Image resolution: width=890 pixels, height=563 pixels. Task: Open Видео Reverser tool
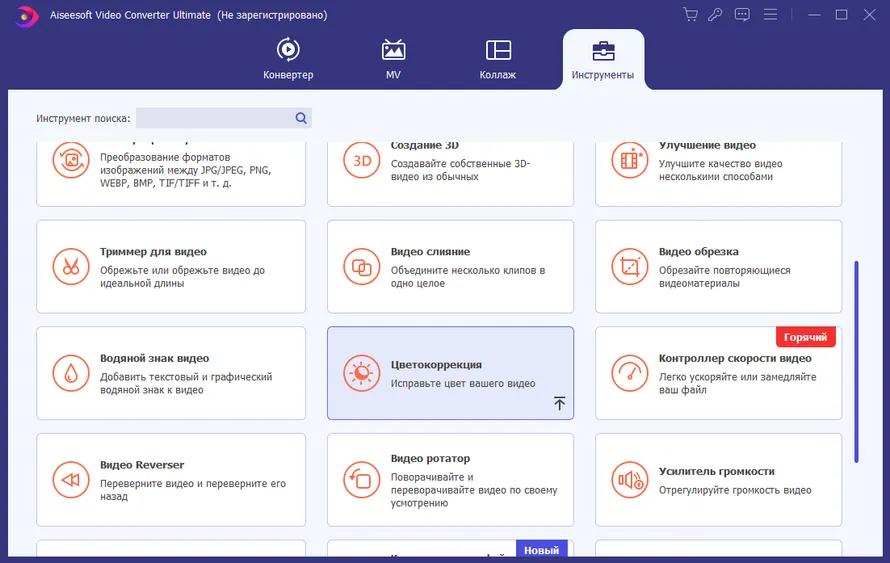tap(171, 480)
